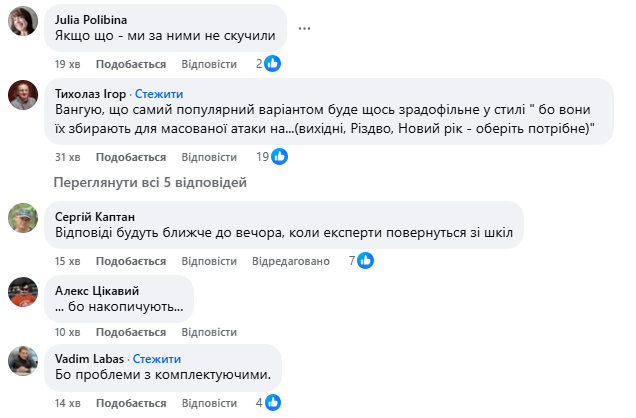Viewport: 636px width, 418px height.
Task: Click Тихолаз Ігор's profile avatar
Action: click(24, 95)
